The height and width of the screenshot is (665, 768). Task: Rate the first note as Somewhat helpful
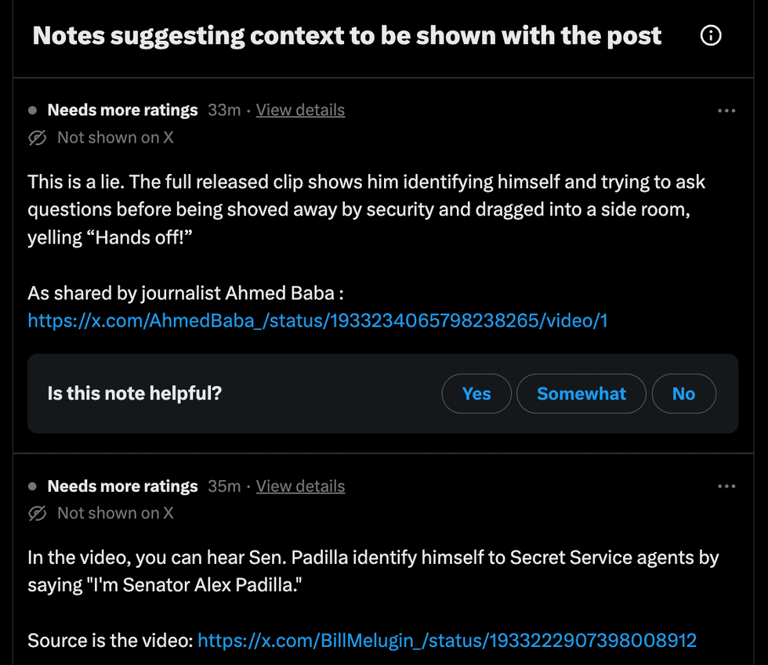[581, 394]
